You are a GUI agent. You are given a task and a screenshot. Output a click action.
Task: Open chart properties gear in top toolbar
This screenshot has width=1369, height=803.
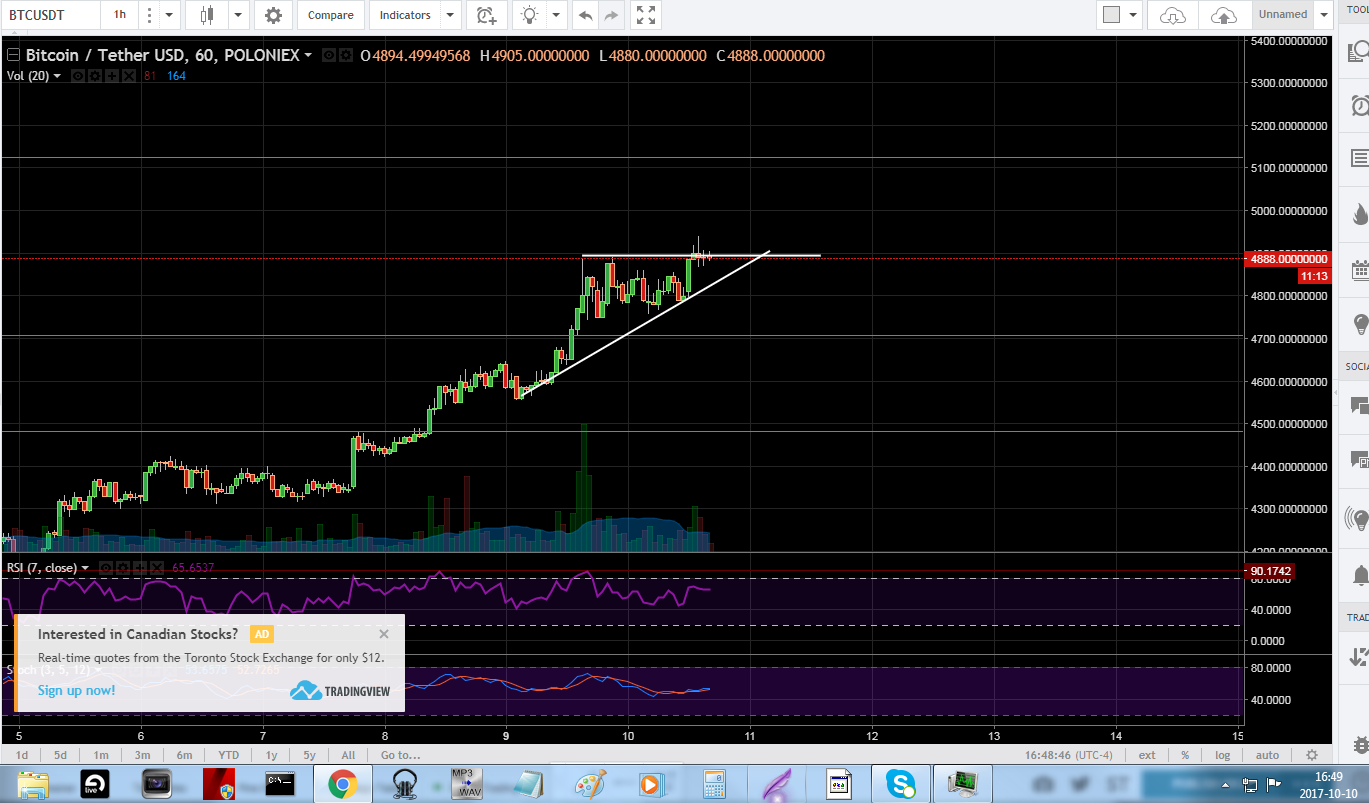coord(273,15)
